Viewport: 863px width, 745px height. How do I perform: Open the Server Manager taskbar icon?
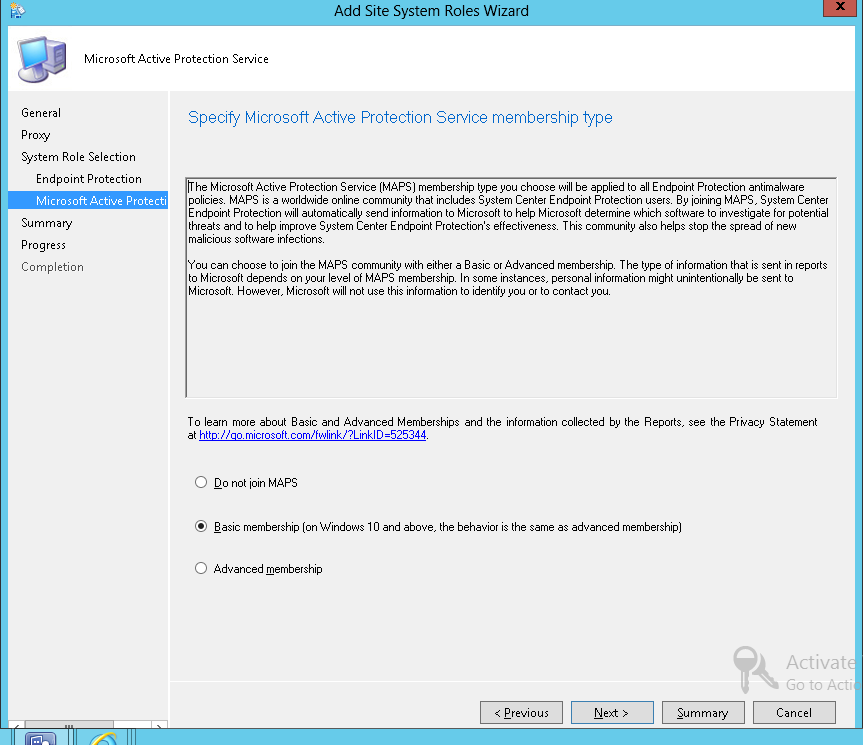40,738
